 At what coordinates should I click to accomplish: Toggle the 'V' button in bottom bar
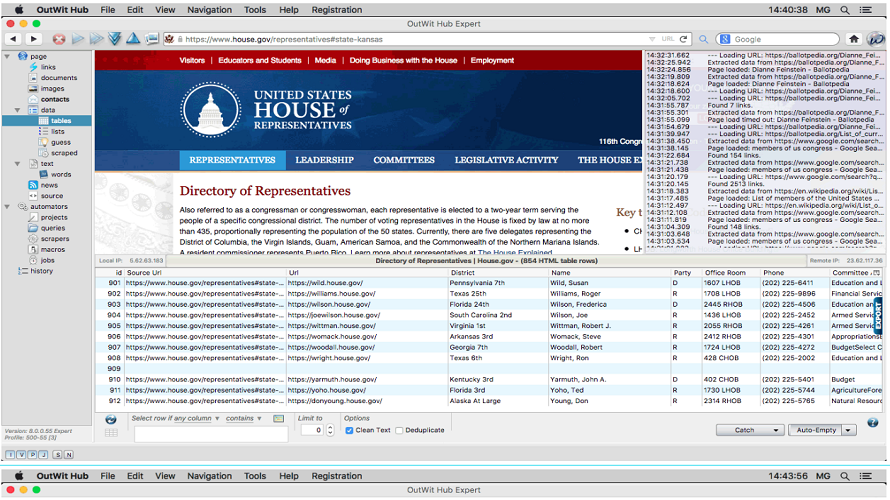click(x=21, y=455)
